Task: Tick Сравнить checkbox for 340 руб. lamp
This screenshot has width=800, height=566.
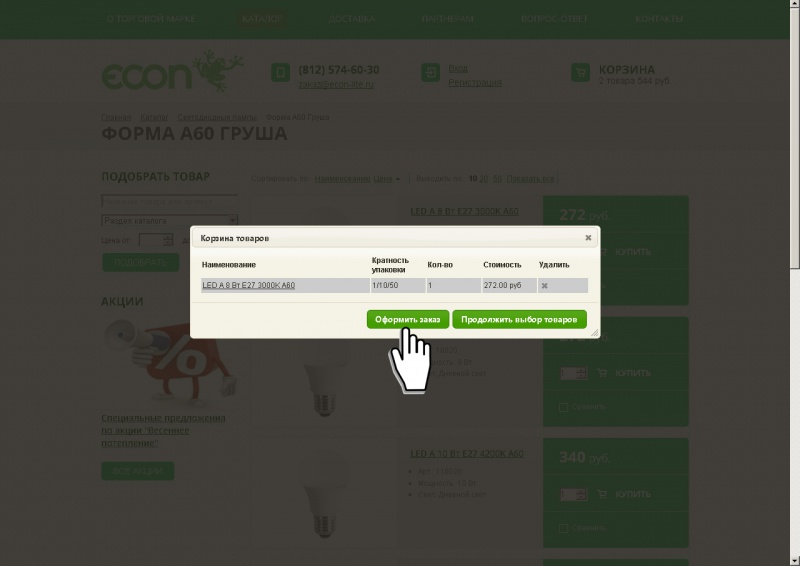Action: click(x=563, y=528)
